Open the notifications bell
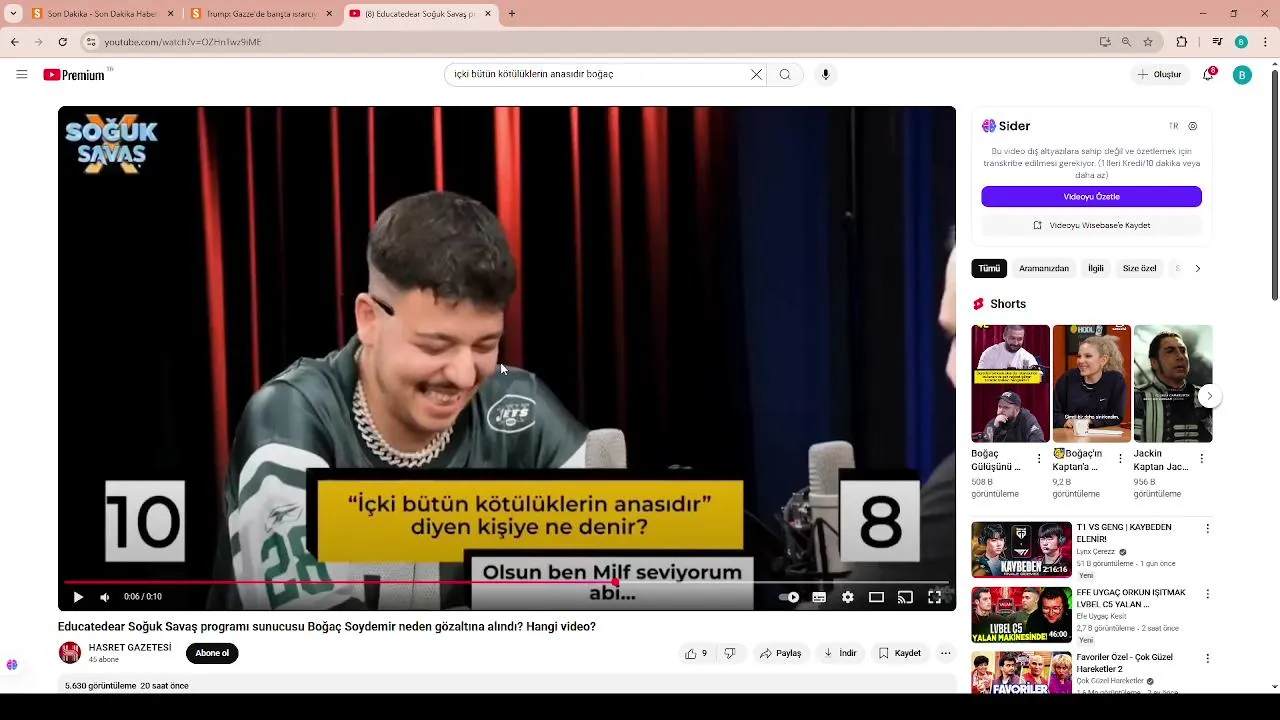This screenshot has height=720, width=1280. 1208,74
